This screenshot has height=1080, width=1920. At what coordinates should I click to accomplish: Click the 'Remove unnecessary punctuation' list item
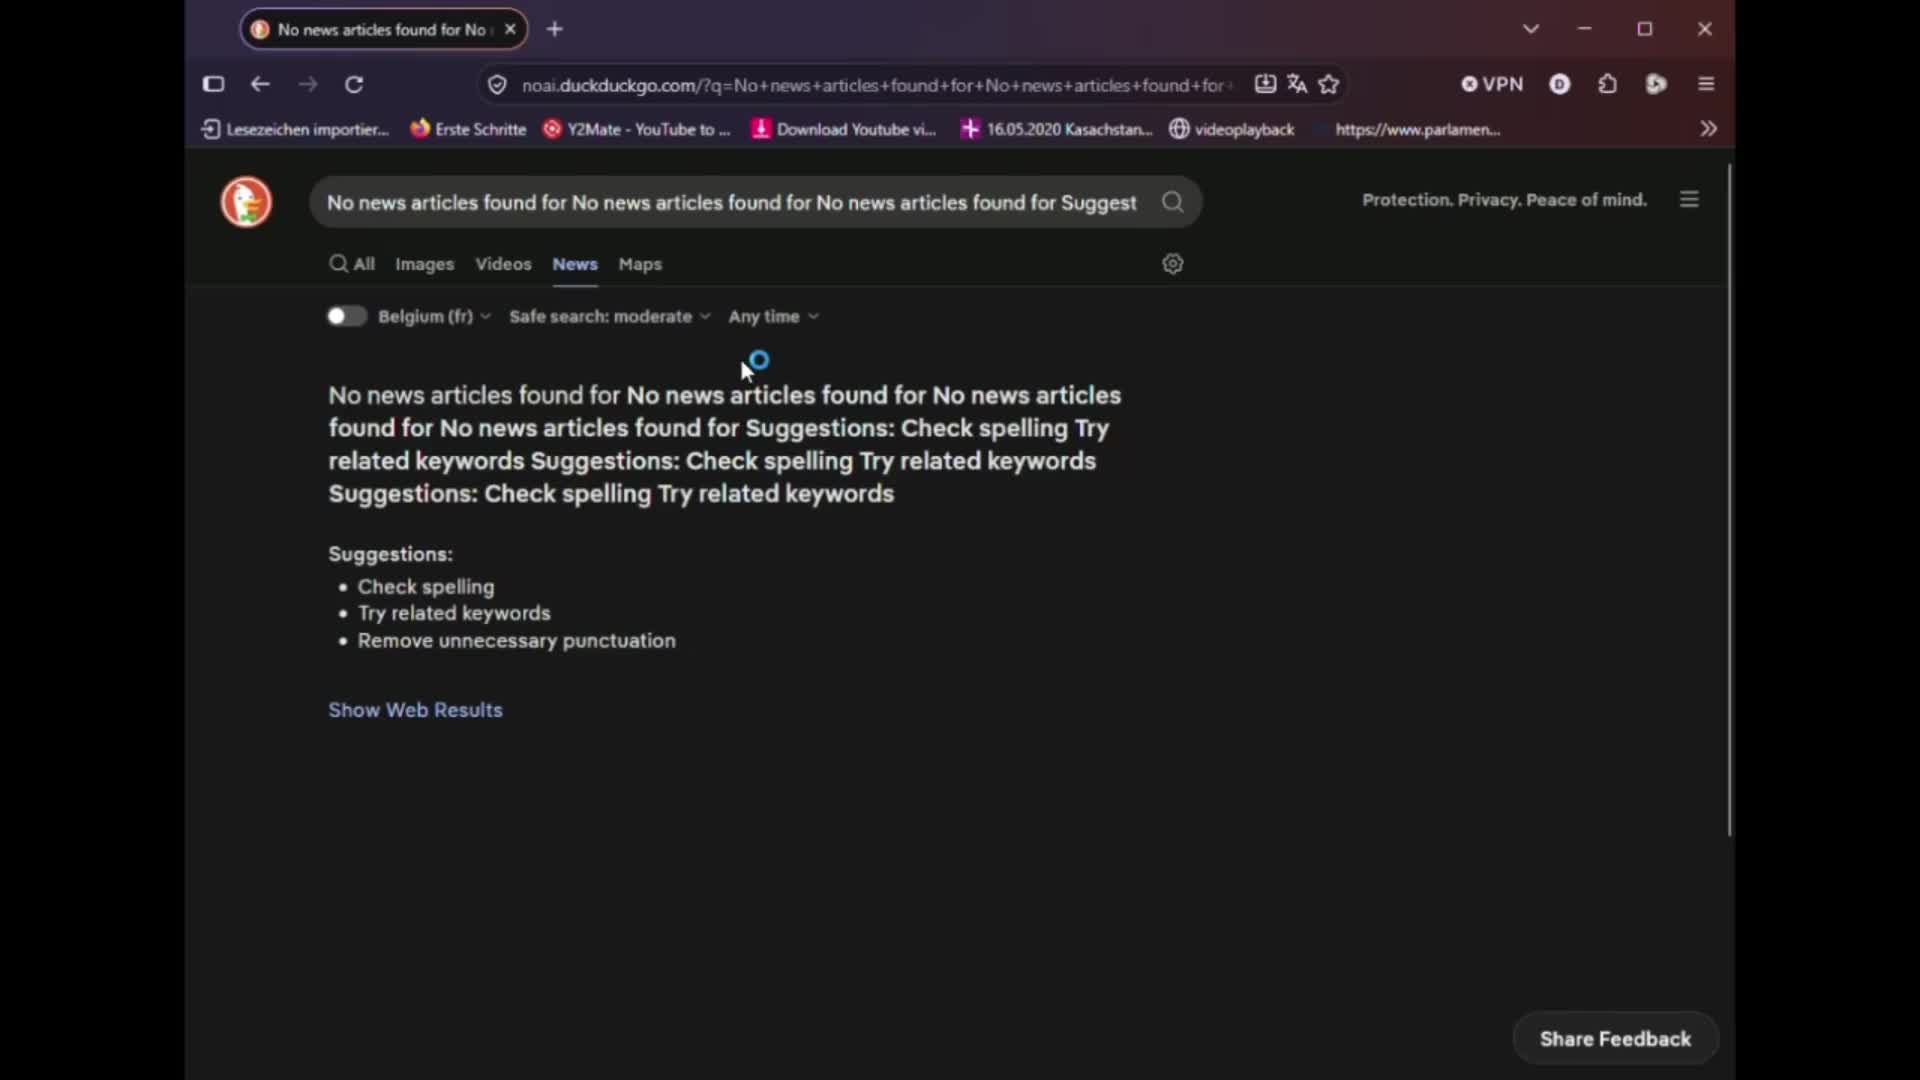(x=517, y=641)
